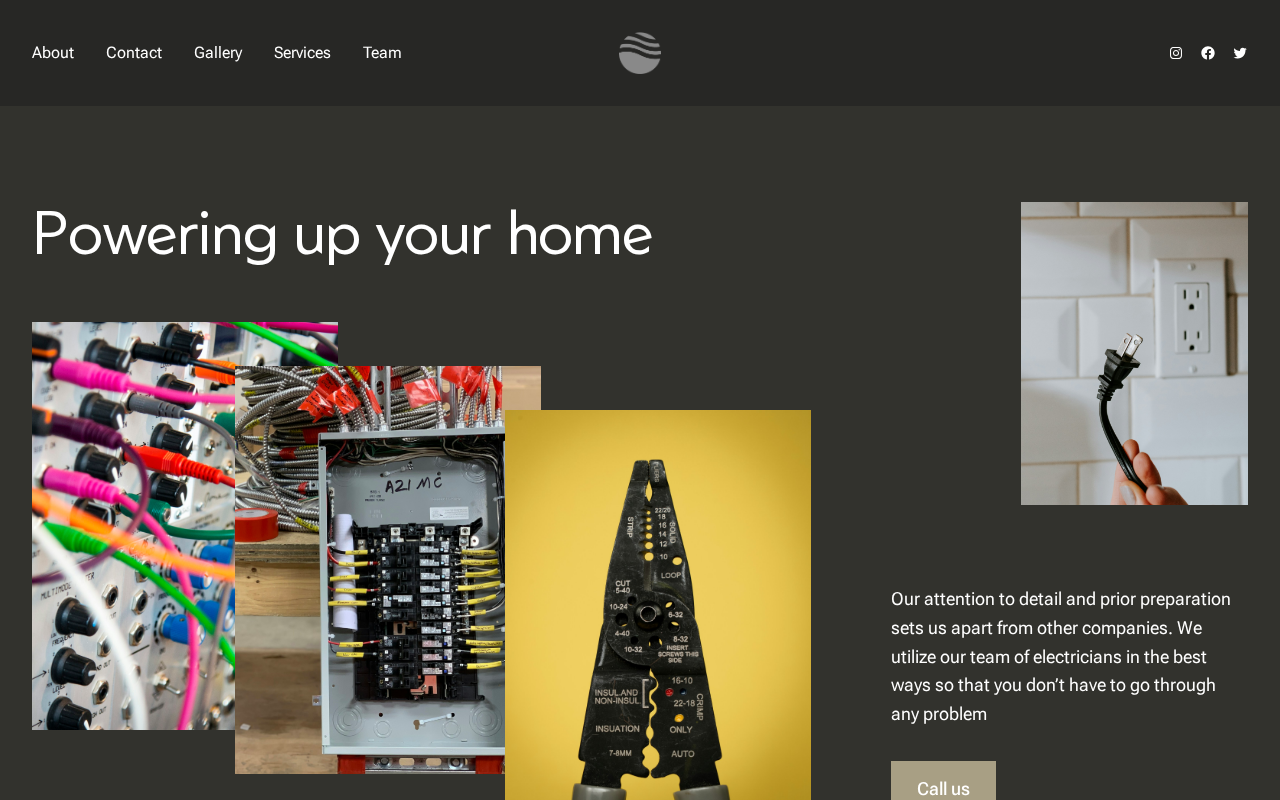Screen dimensions: 1280x800
Task: Open the Team navigation link
Action: point(382,53)
